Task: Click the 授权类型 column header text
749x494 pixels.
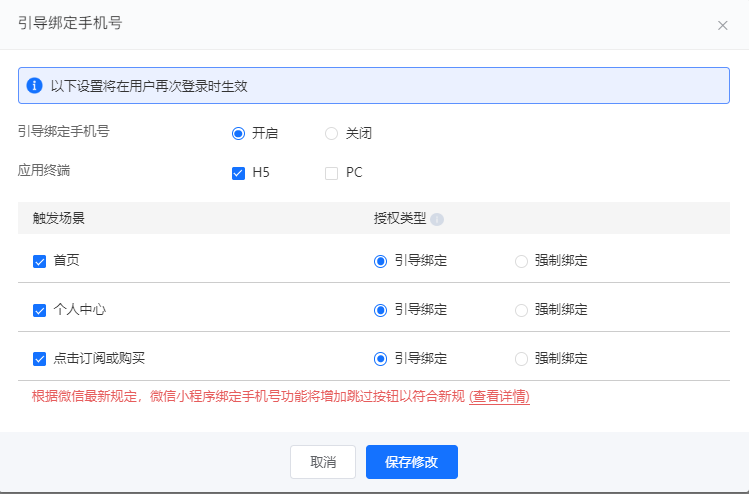Action: (400, 218)
